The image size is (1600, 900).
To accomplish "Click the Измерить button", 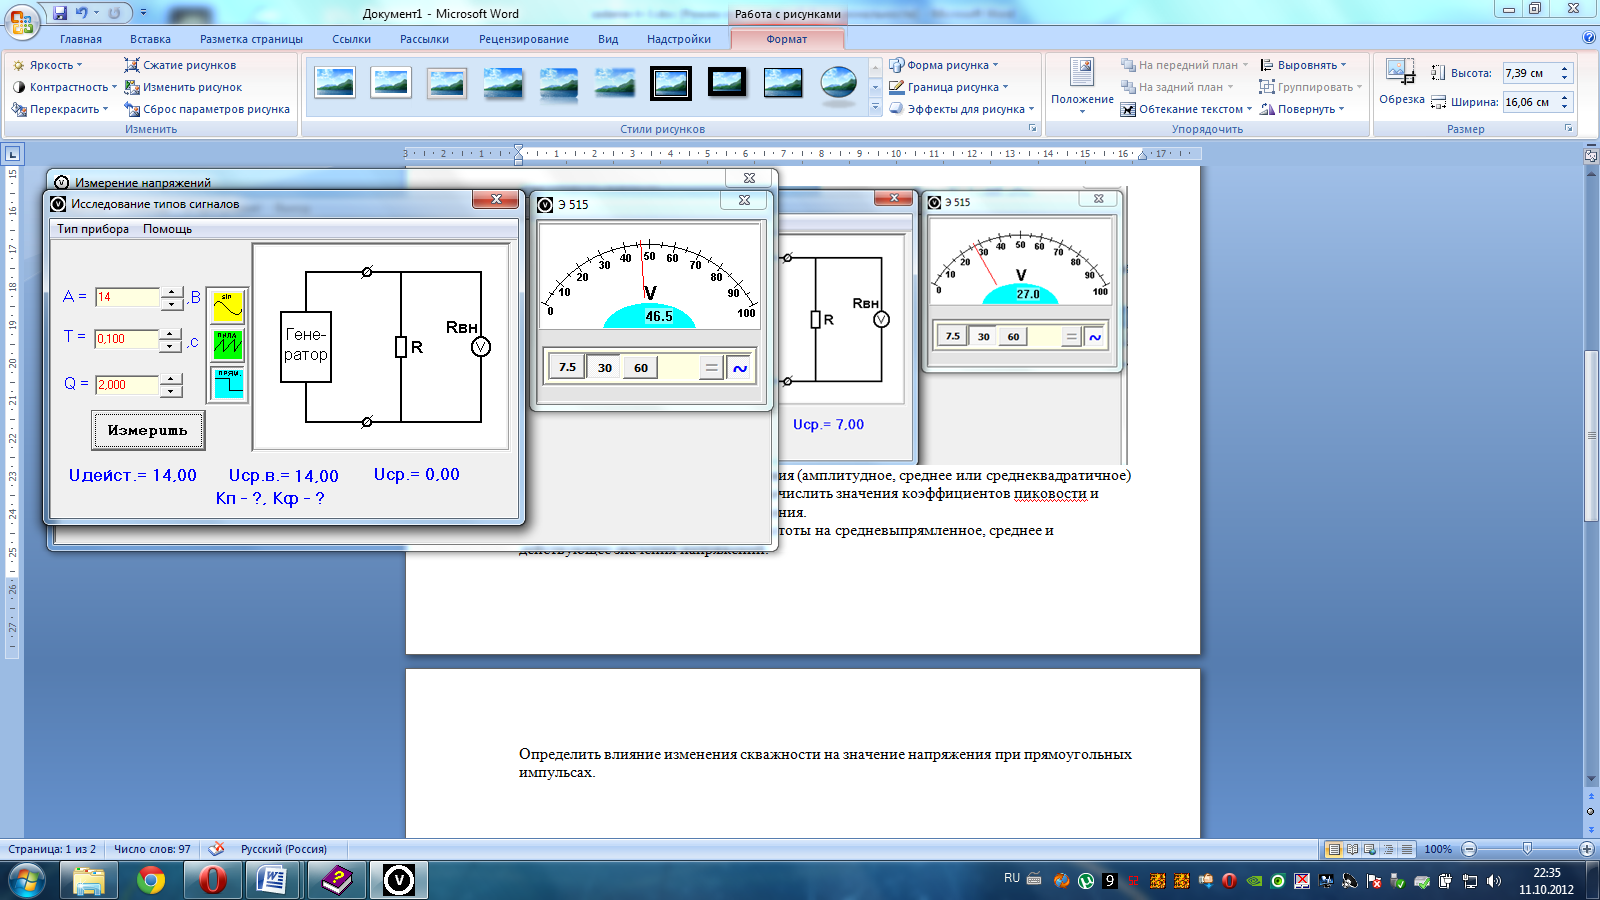I will 148,430.
